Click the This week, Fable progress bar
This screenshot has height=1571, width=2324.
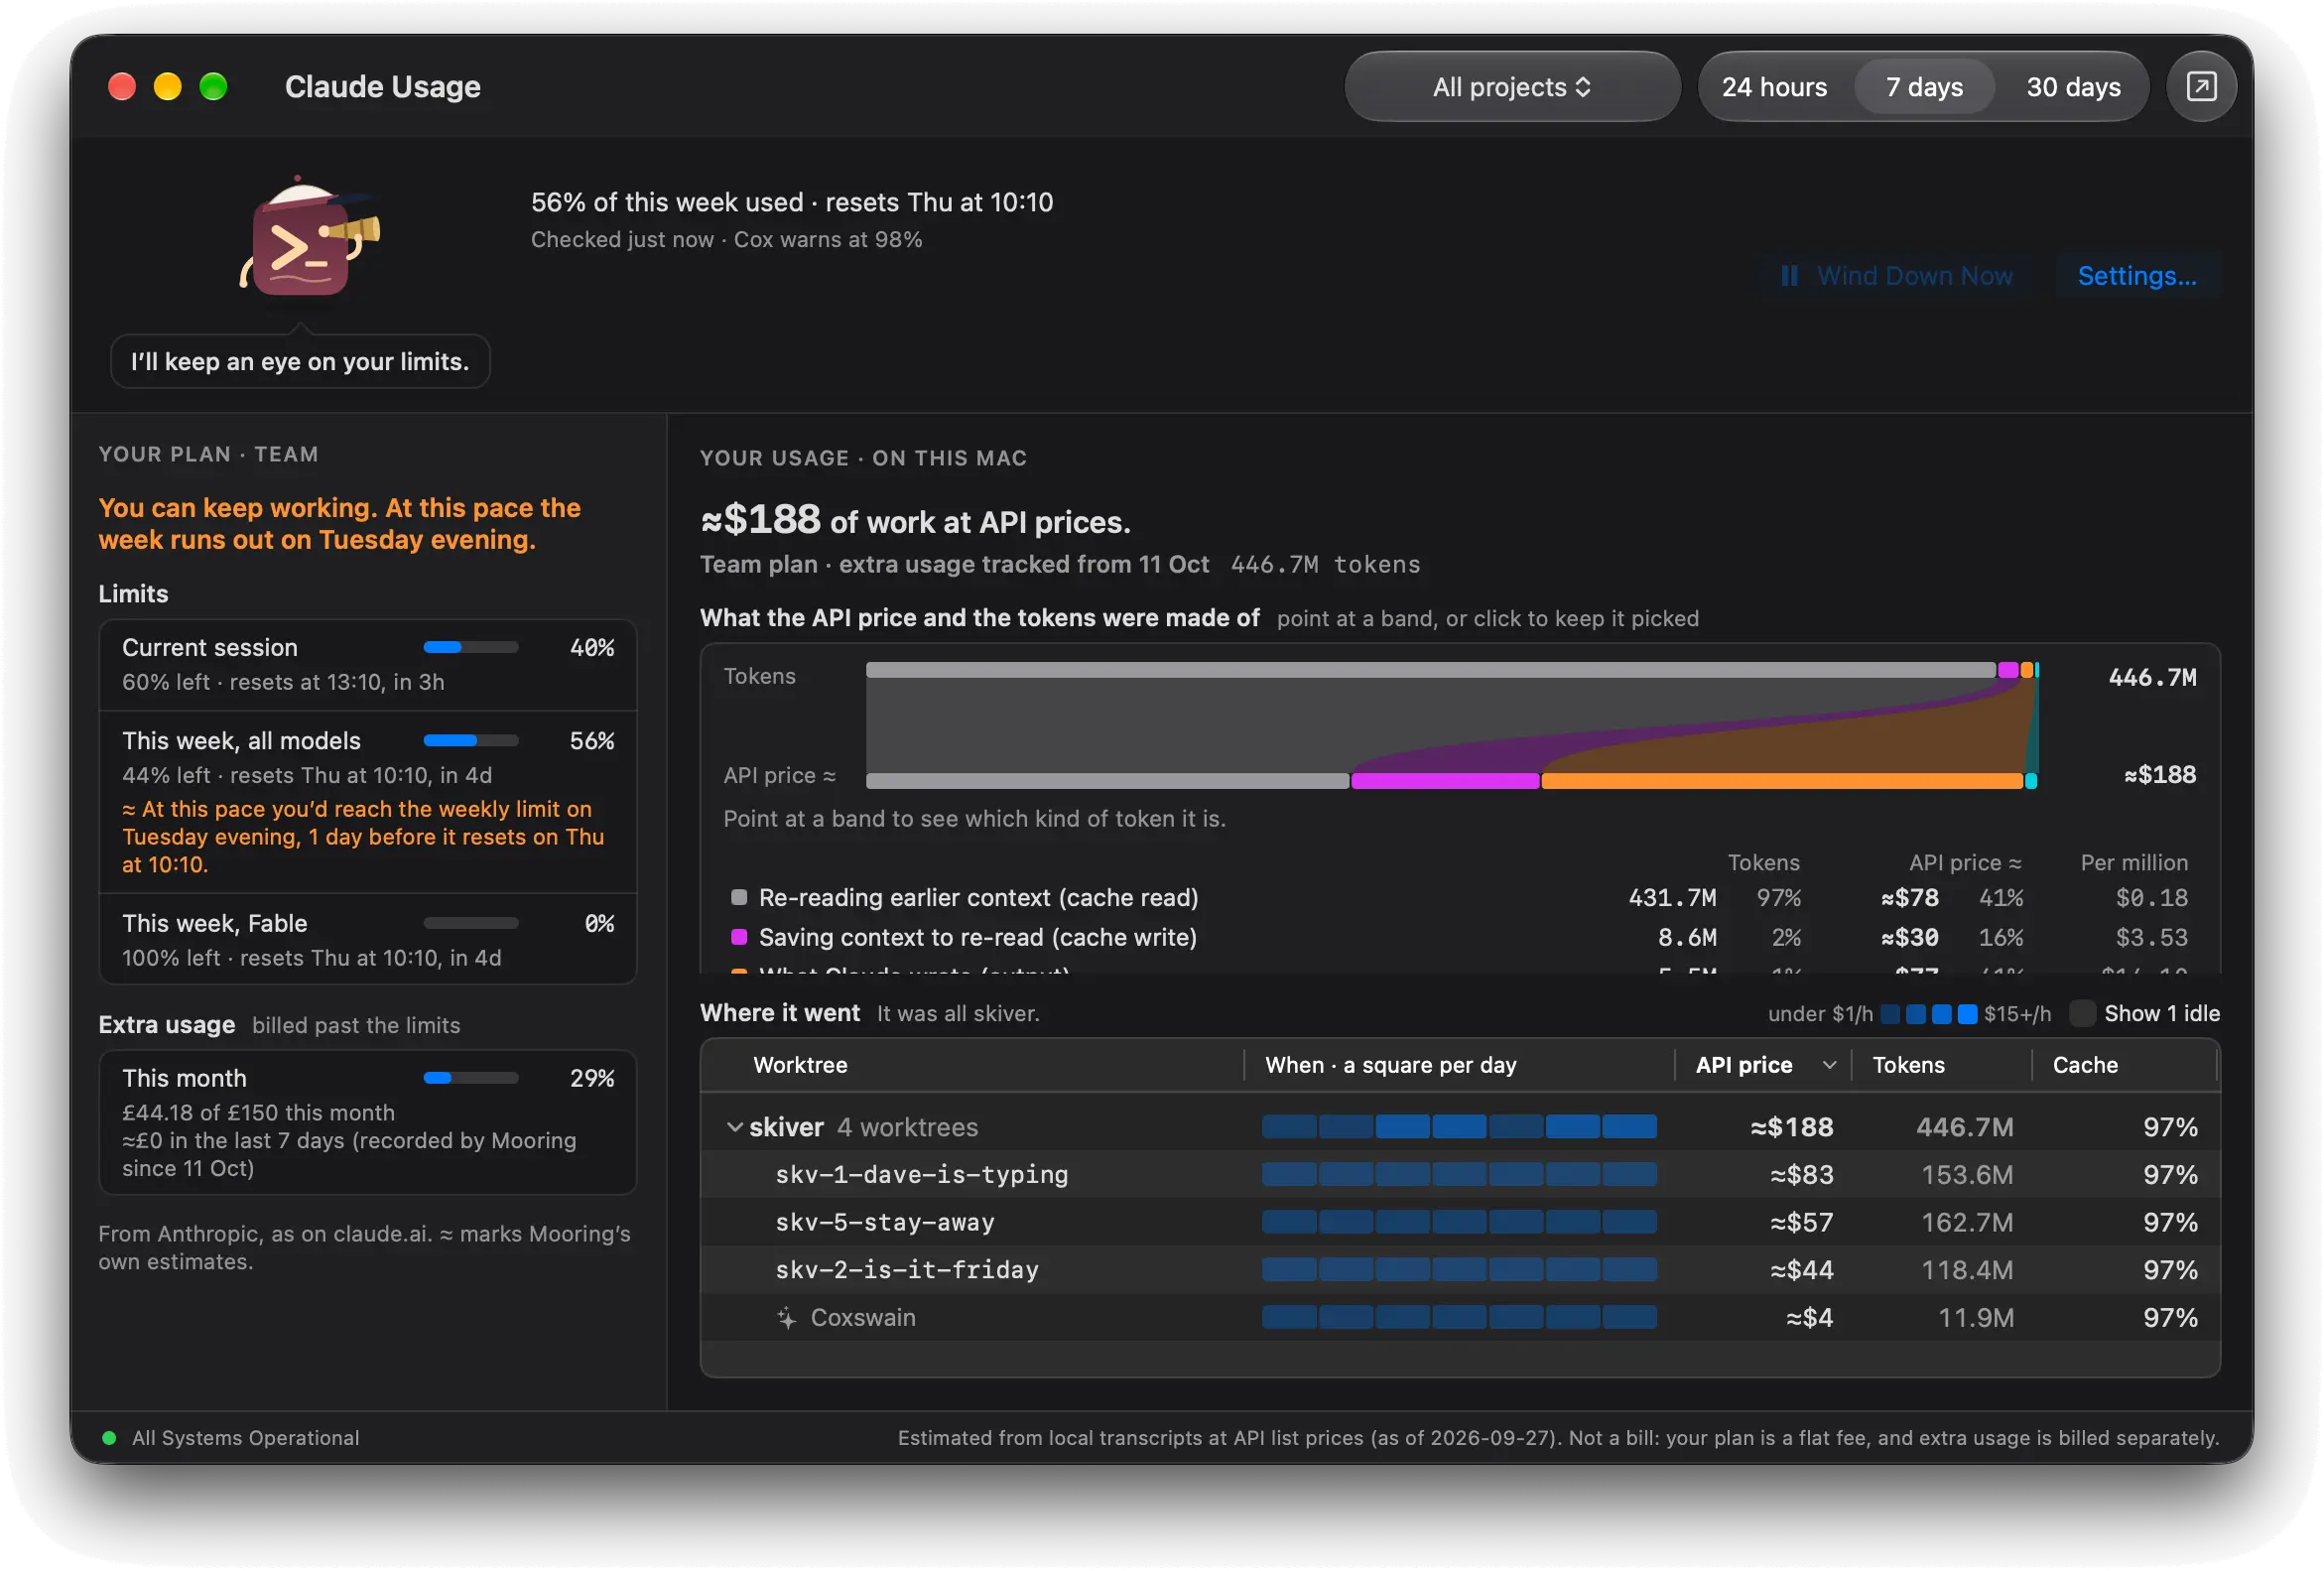pyautogui.click(x=470, y=923)
